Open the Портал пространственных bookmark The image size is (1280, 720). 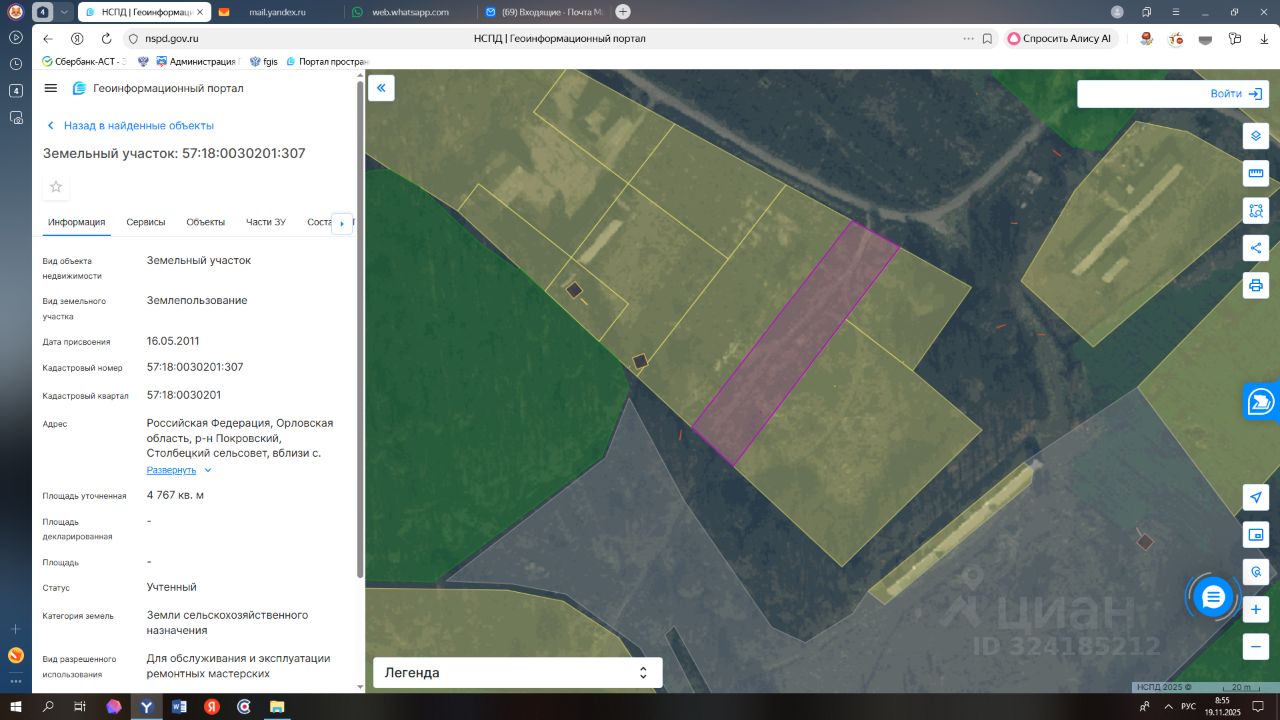pyautogui.click(x=327, y=61)
